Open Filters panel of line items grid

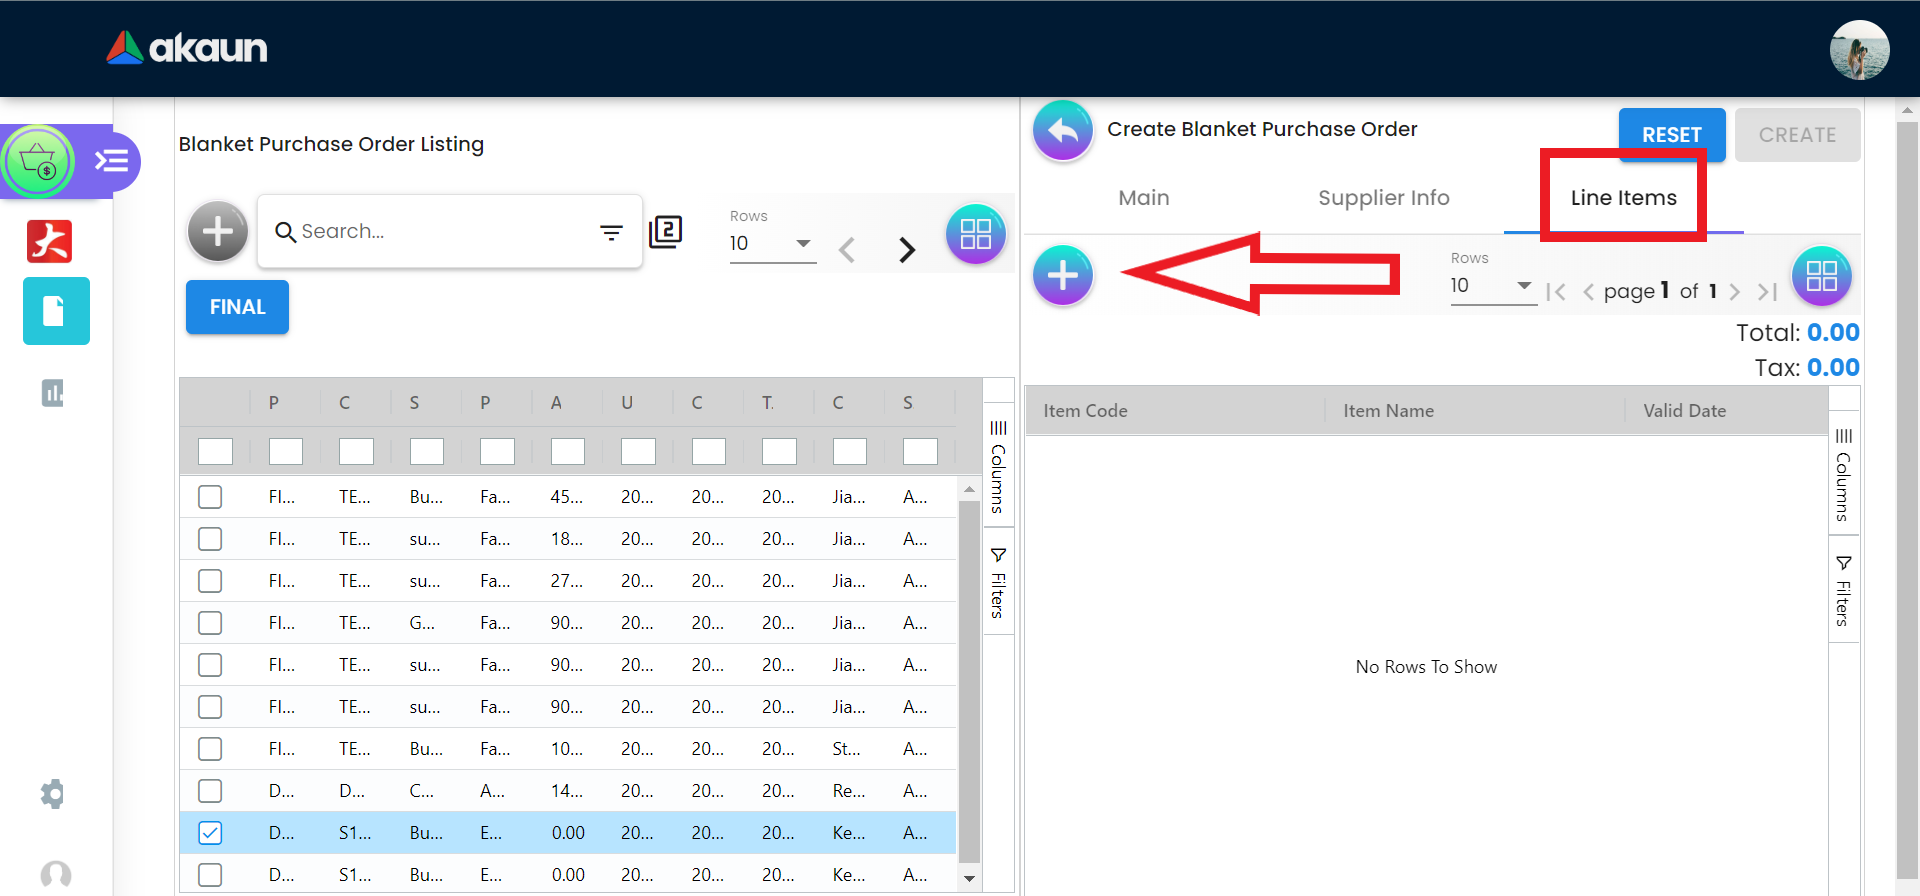click(1844, 591)
